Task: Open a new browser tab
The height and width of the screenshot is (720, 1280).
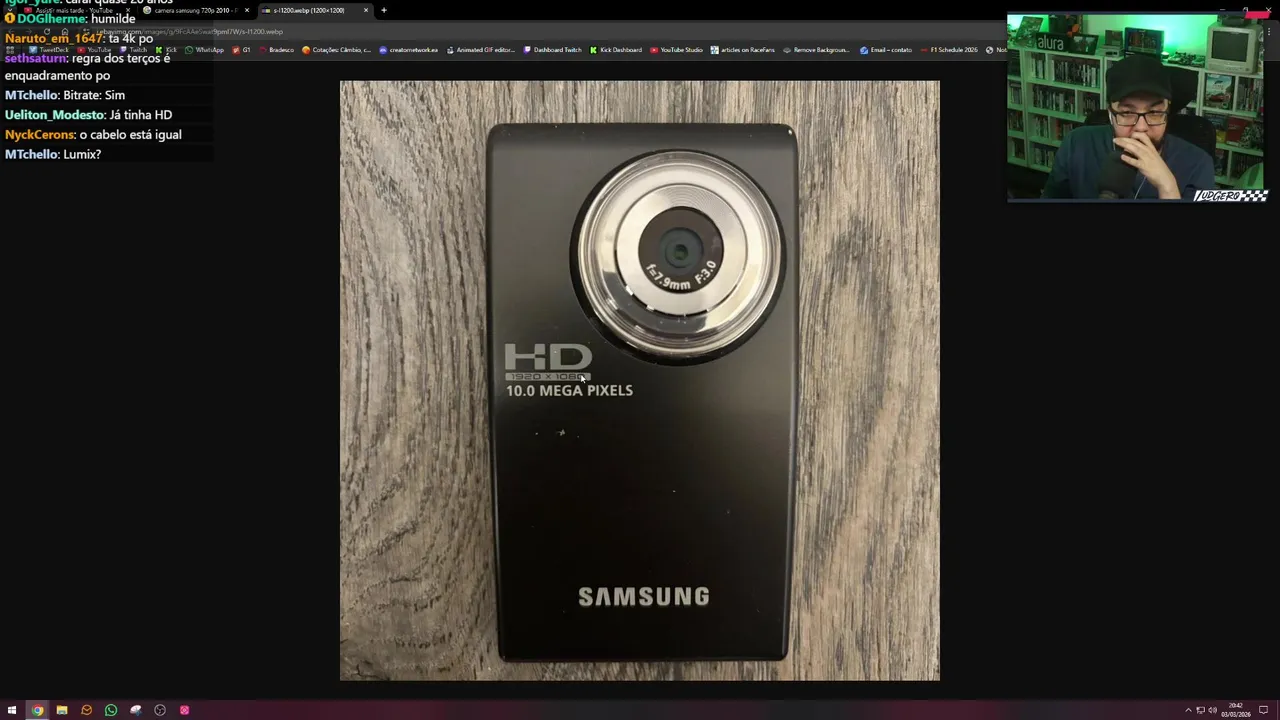Action: click(384, 10)
